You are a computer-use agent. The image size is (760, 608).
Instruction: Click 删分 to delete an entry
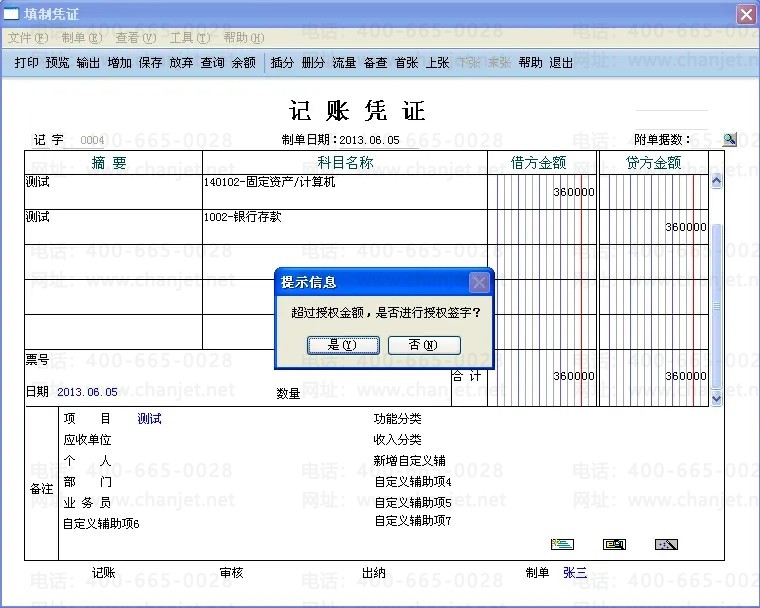[x=313, y=63]
